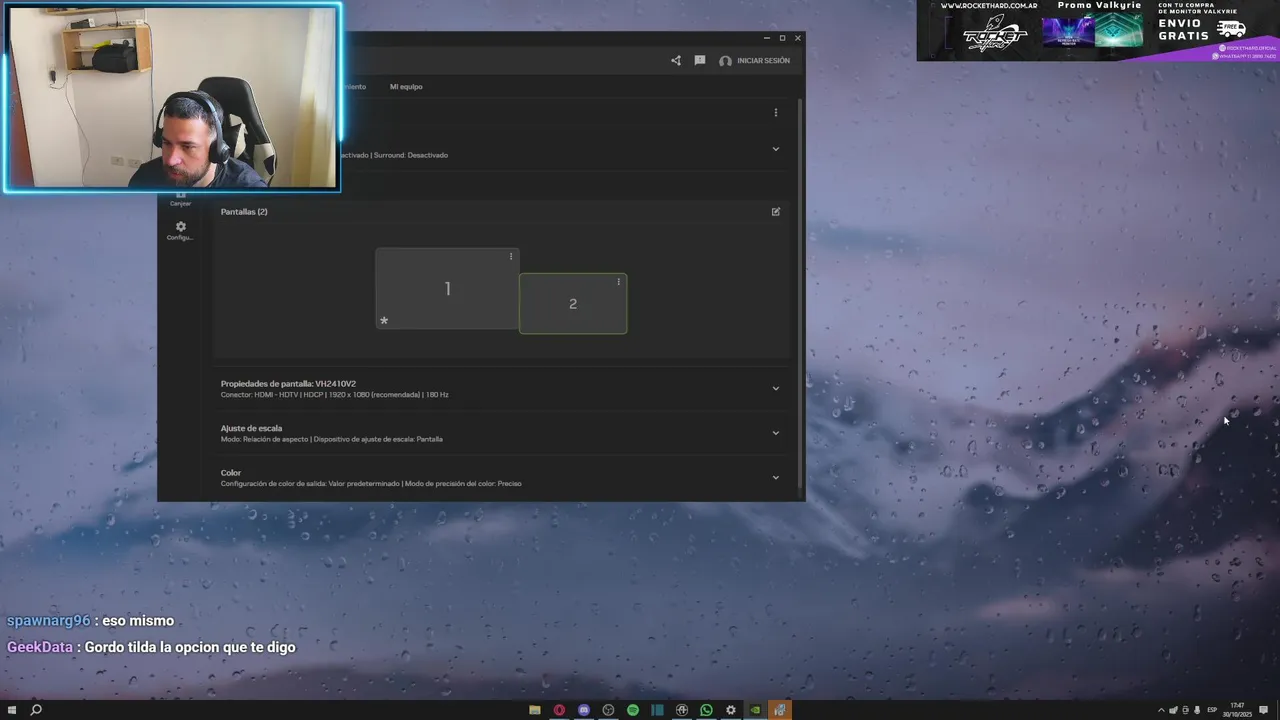Switch to the Mi equipo tab
The height and width of the screenshot is (720, 1280).
[x=406, y=87]
